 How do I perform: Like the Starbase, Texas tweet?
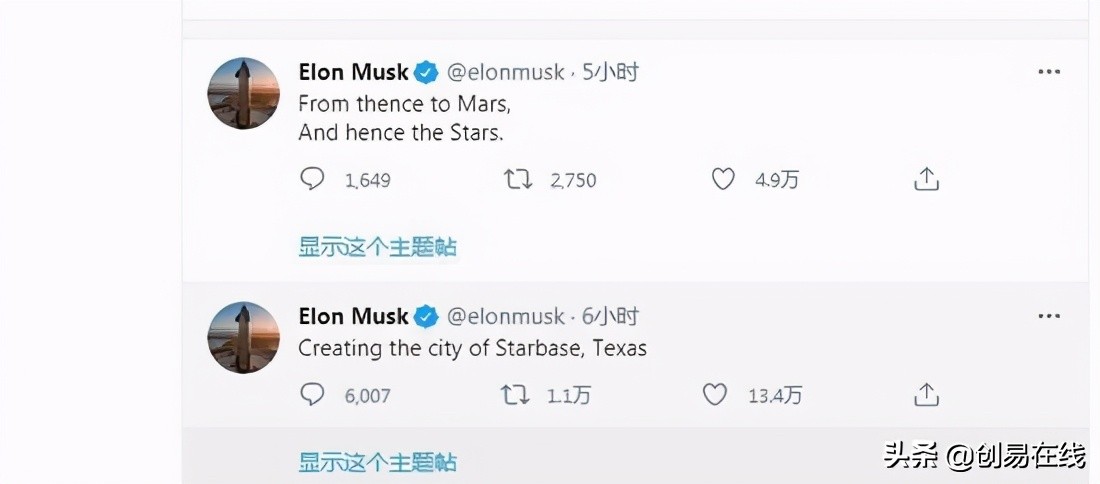tap(714, 395)
